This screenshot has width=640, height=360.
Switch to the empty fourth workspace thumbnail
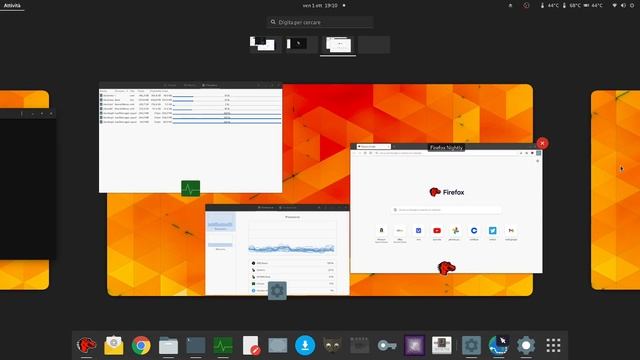point(374,44)
